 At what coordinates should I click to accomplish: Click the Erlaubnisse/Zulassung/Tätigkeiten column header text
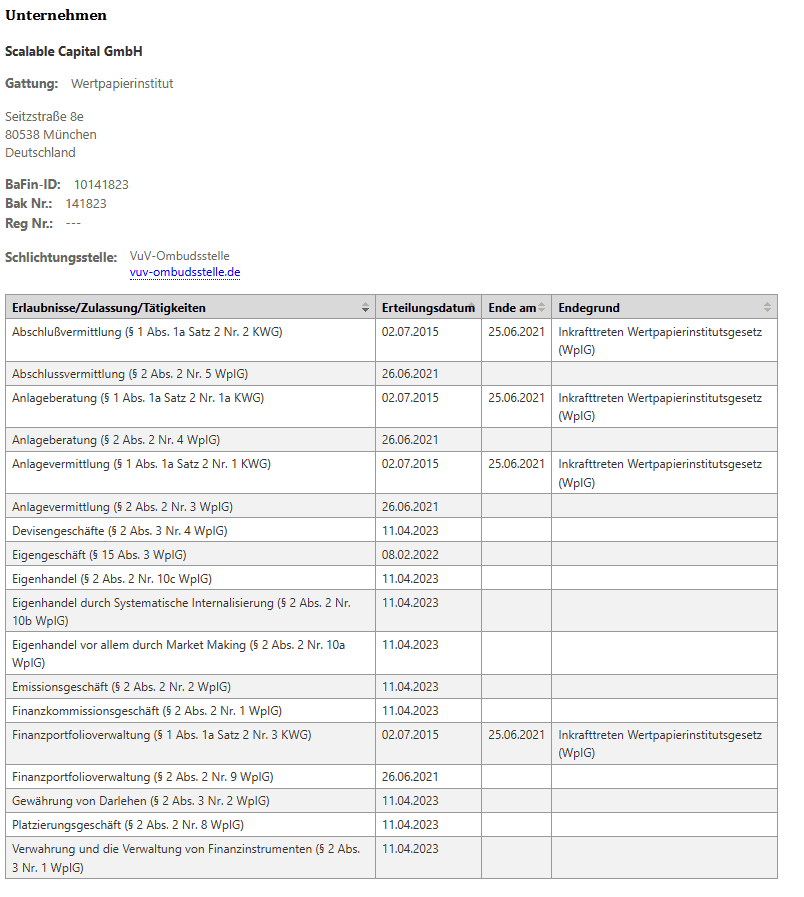109,308
